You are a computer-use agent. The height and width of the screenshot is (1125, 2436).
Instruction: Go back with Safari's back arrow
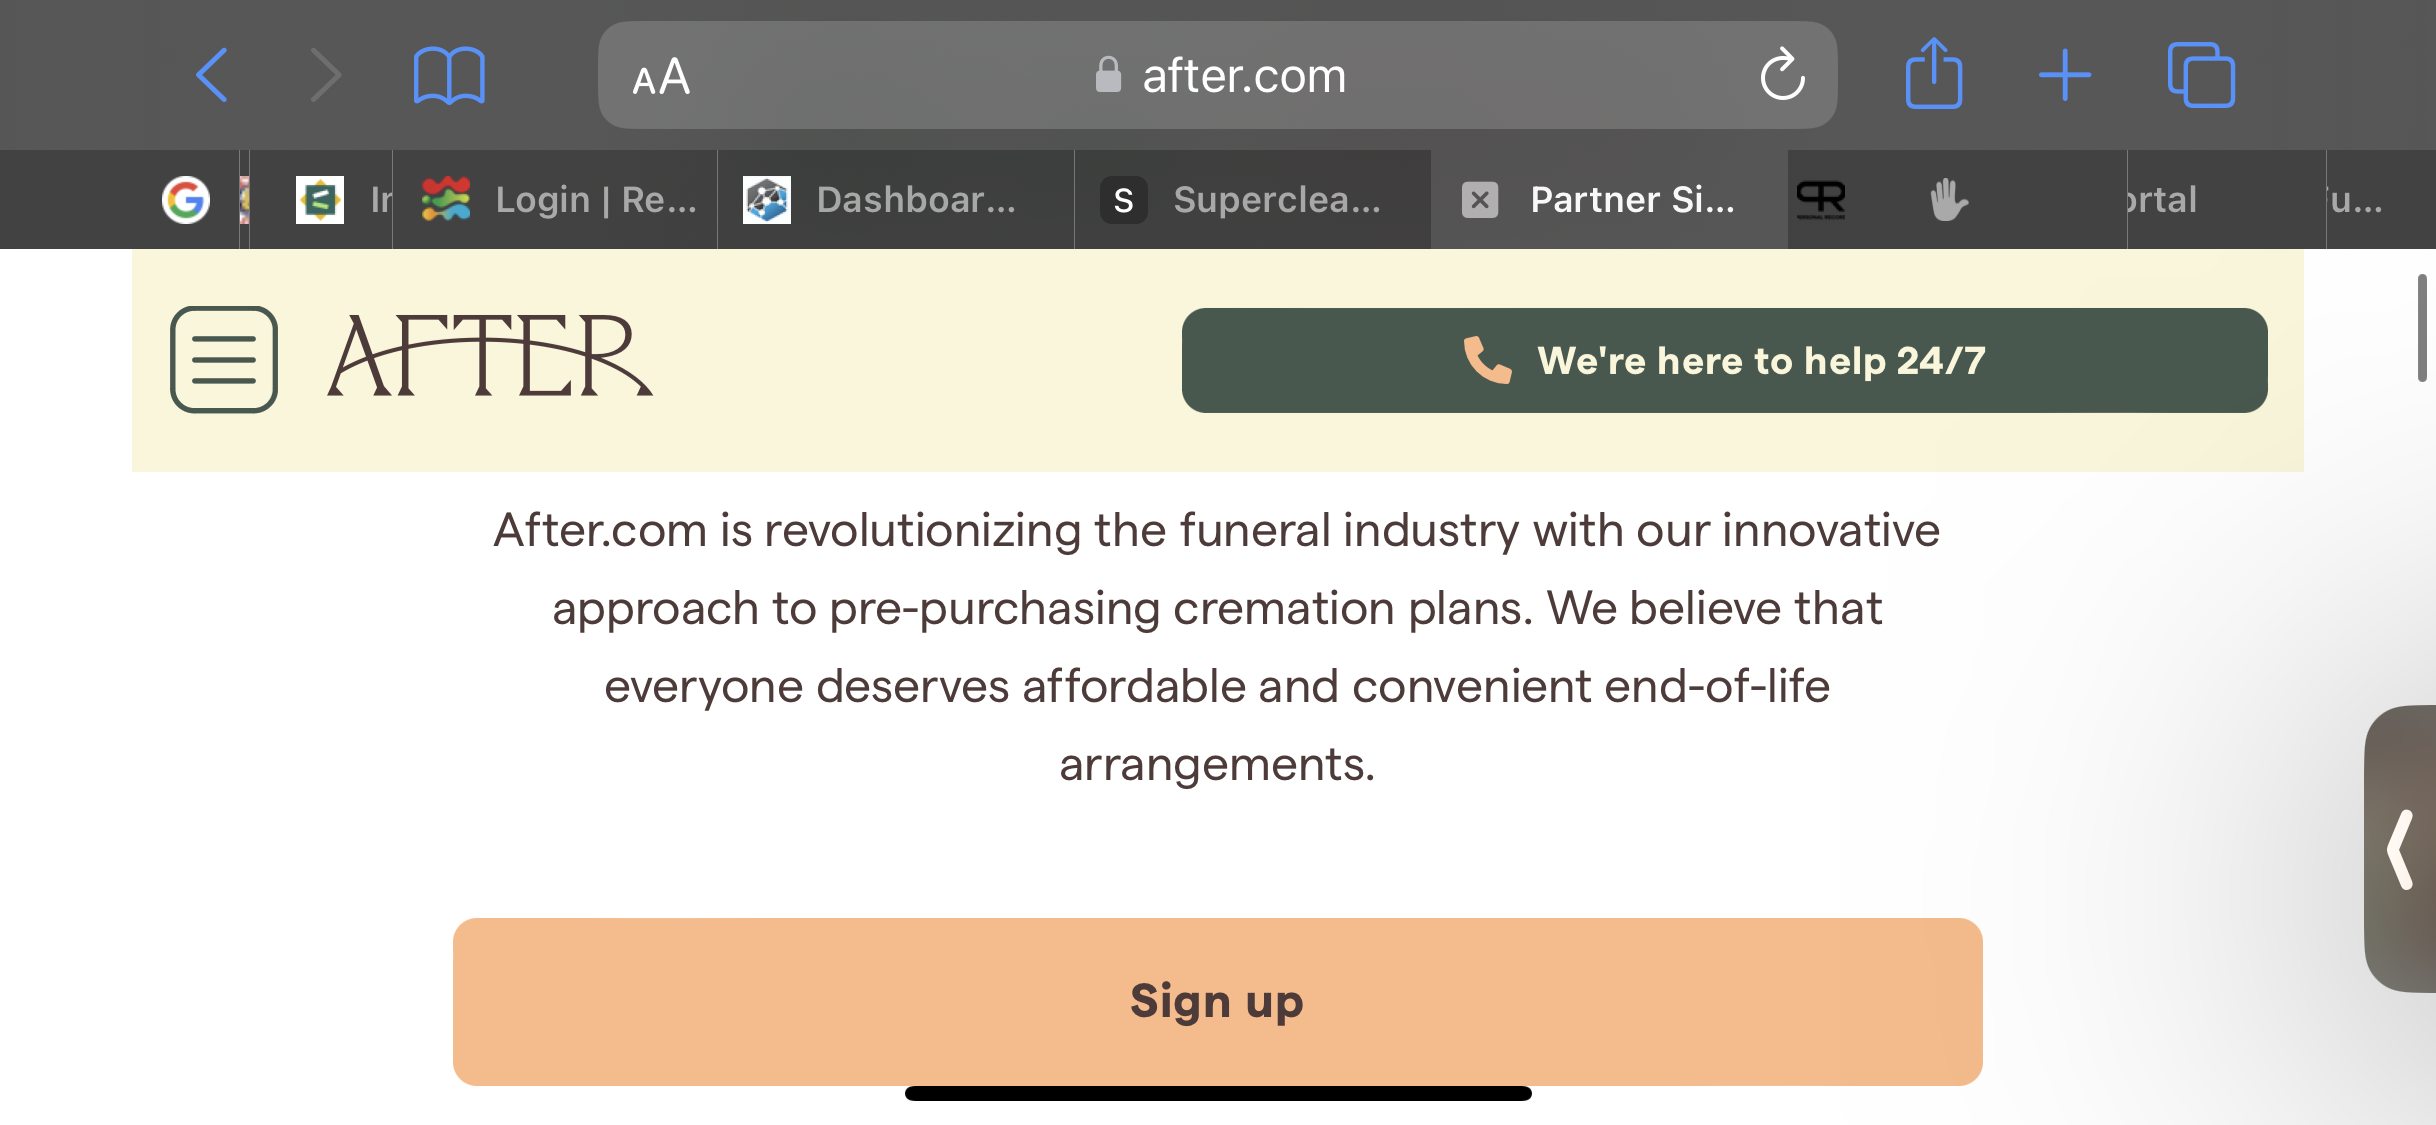(212, 75)
